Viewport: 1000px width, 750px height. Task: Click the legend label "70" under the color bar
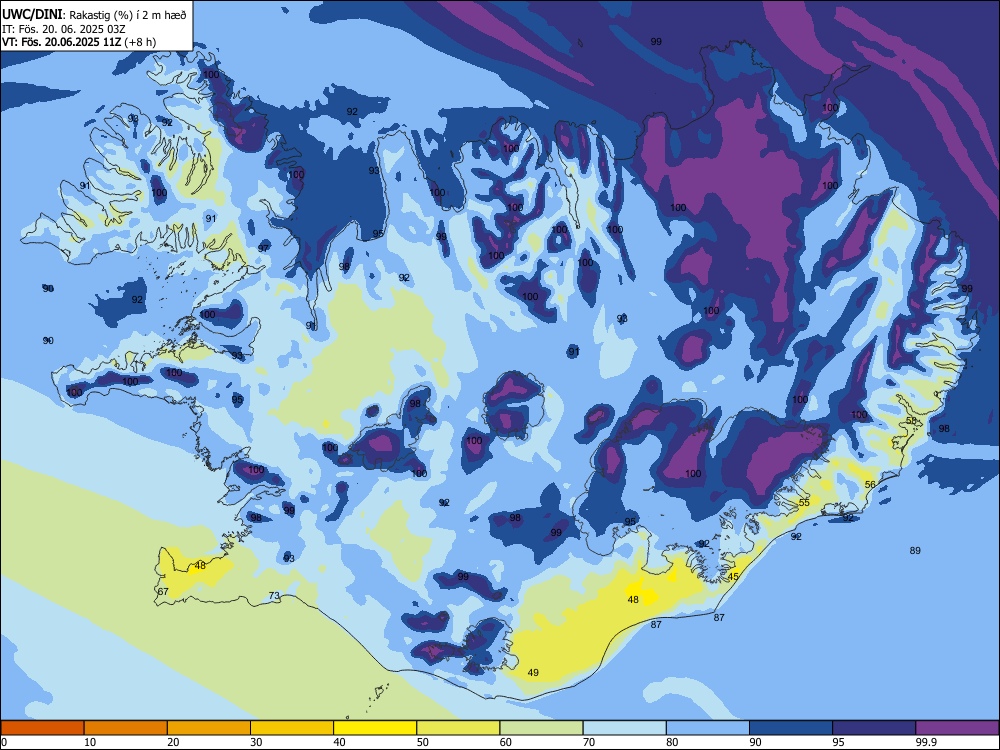tap(589, 742)
